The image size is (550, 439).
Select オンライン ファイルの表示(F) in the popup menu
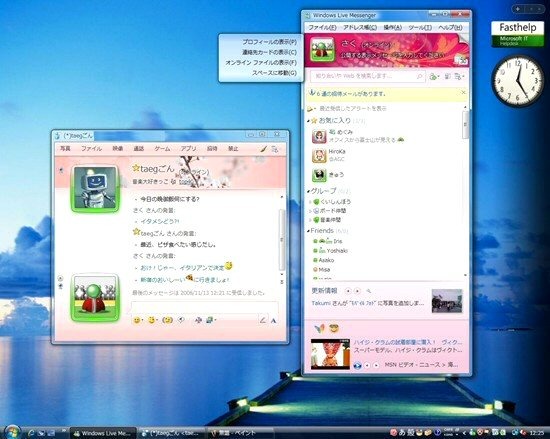click(x=261, y=63)
